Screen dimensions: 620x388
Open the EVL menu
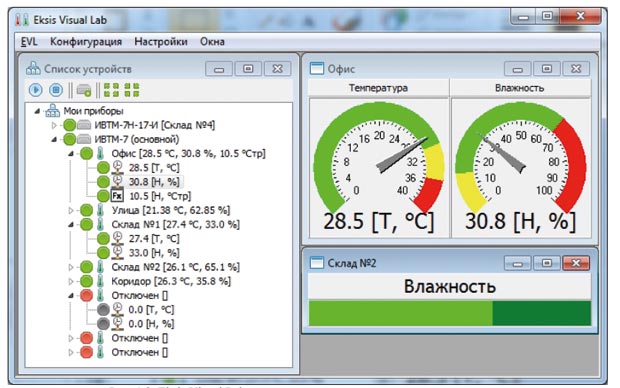coord(29,42)
